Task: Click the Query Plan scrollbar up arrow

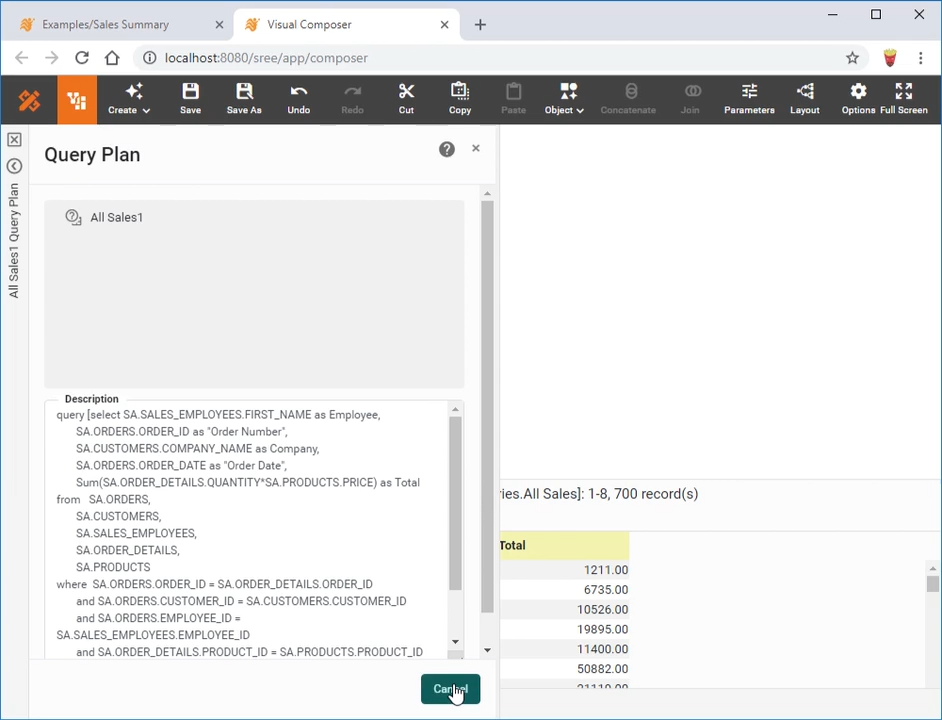Action: [x=487, y=194]
